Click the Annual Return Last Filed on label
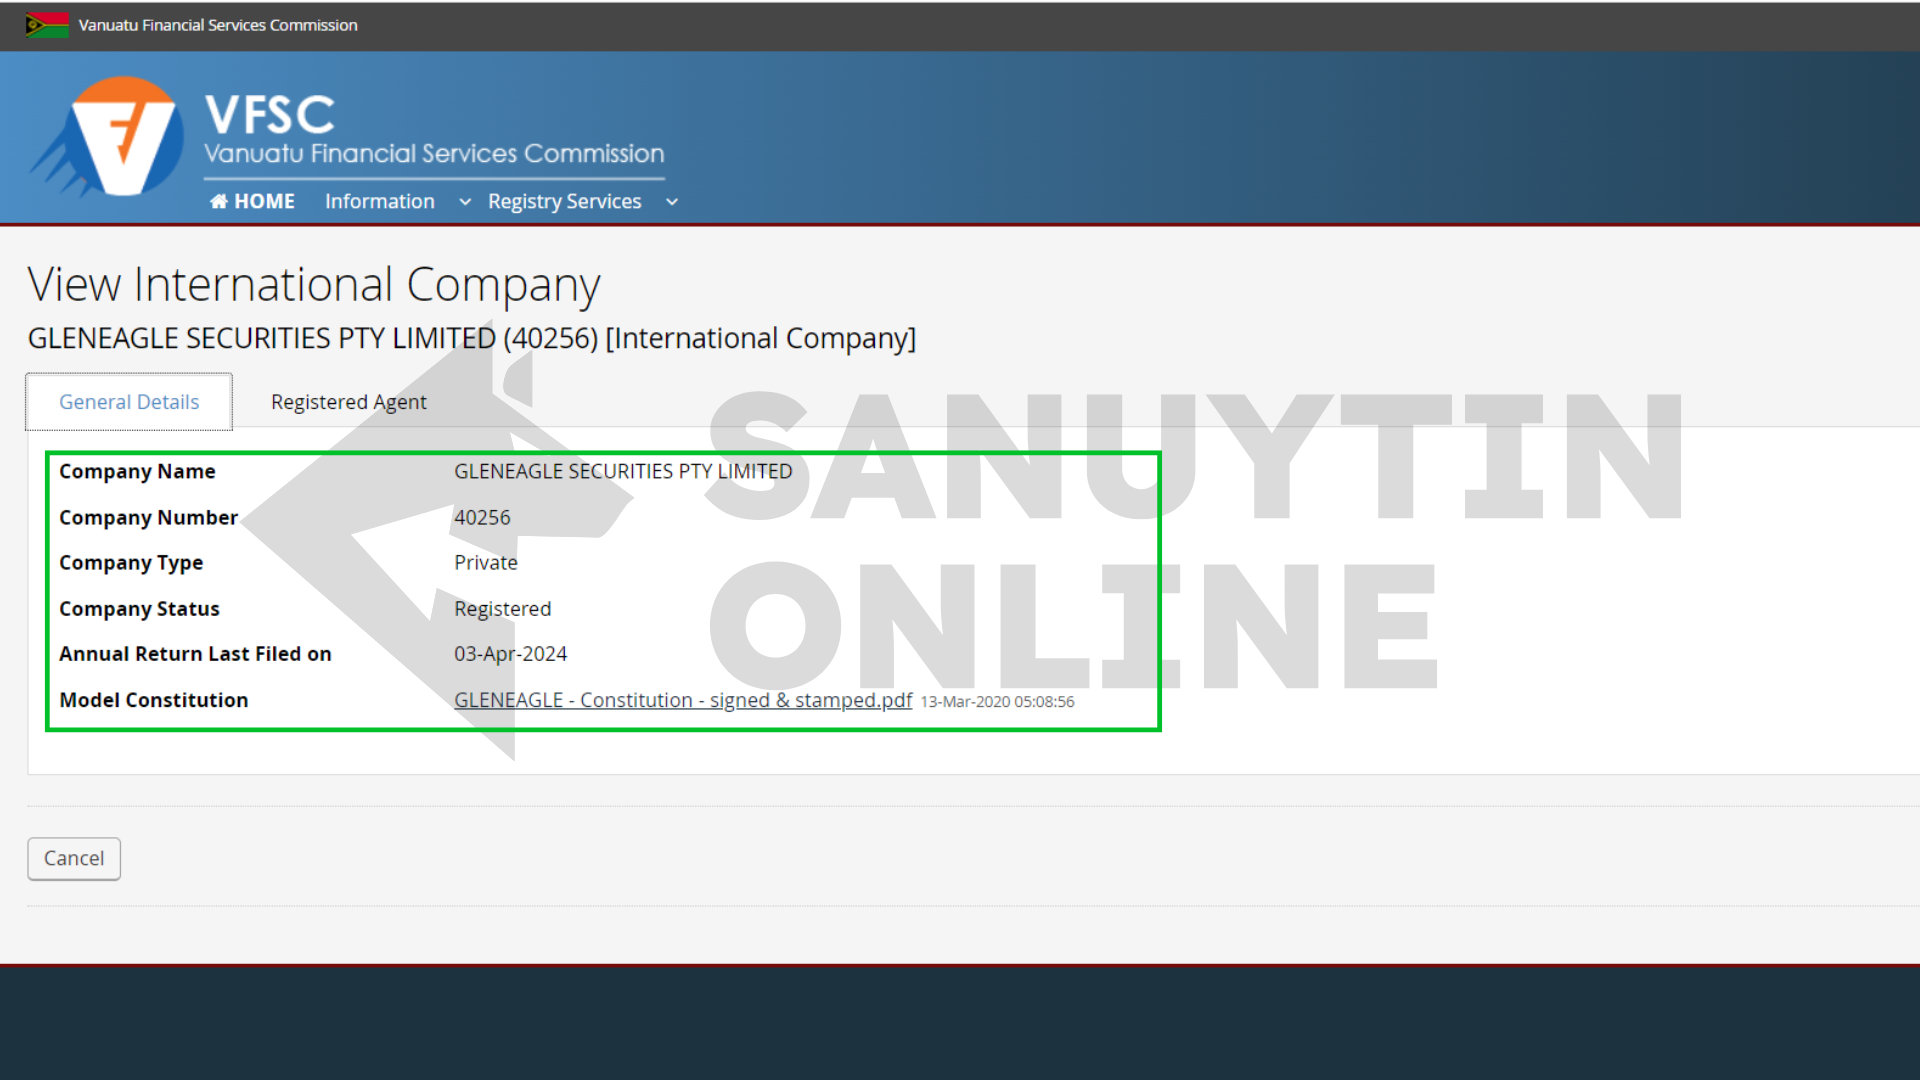The width and height of the screenshot is (1920, 1080). point(195,654)
